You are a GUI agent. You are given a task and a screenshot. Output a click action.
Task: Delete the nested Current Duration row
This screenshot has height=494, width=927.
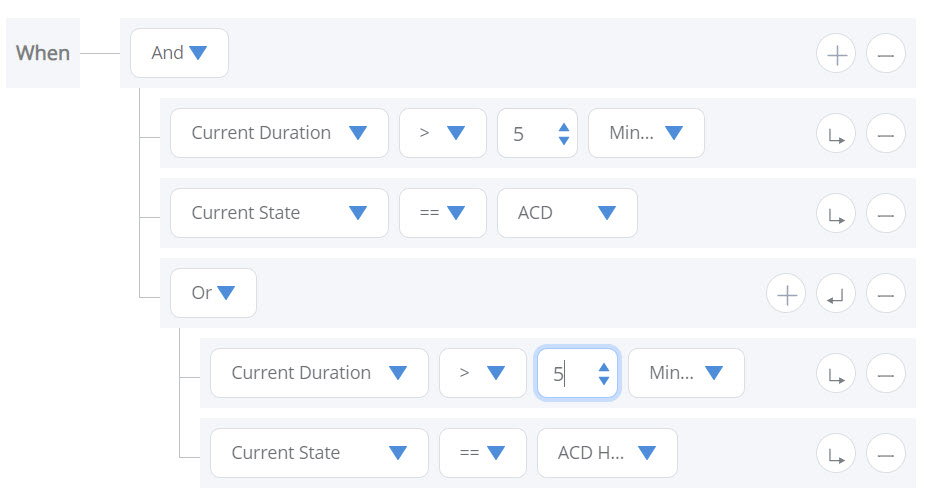tap(886, 373)
